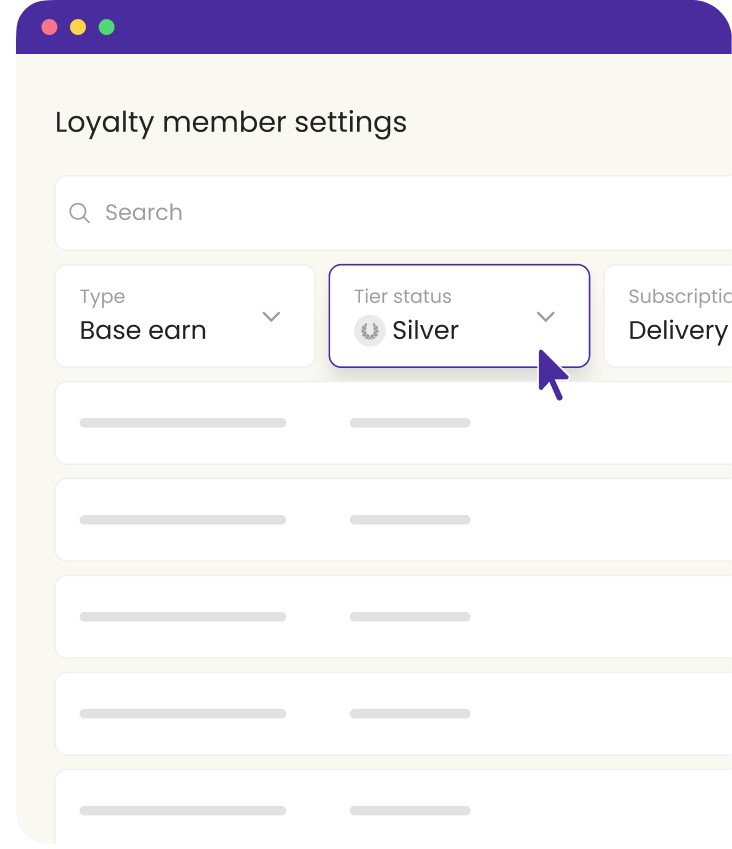
Task: Click the green traffic light button
Action: (105, 28)
